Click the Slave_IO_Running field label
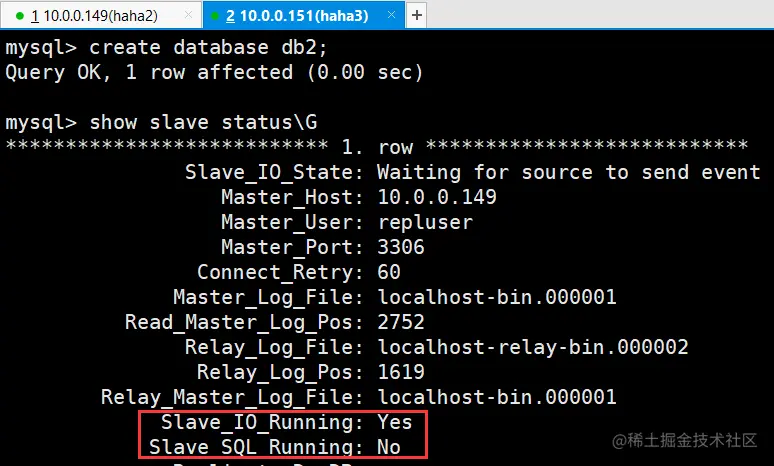 point(262,423)
